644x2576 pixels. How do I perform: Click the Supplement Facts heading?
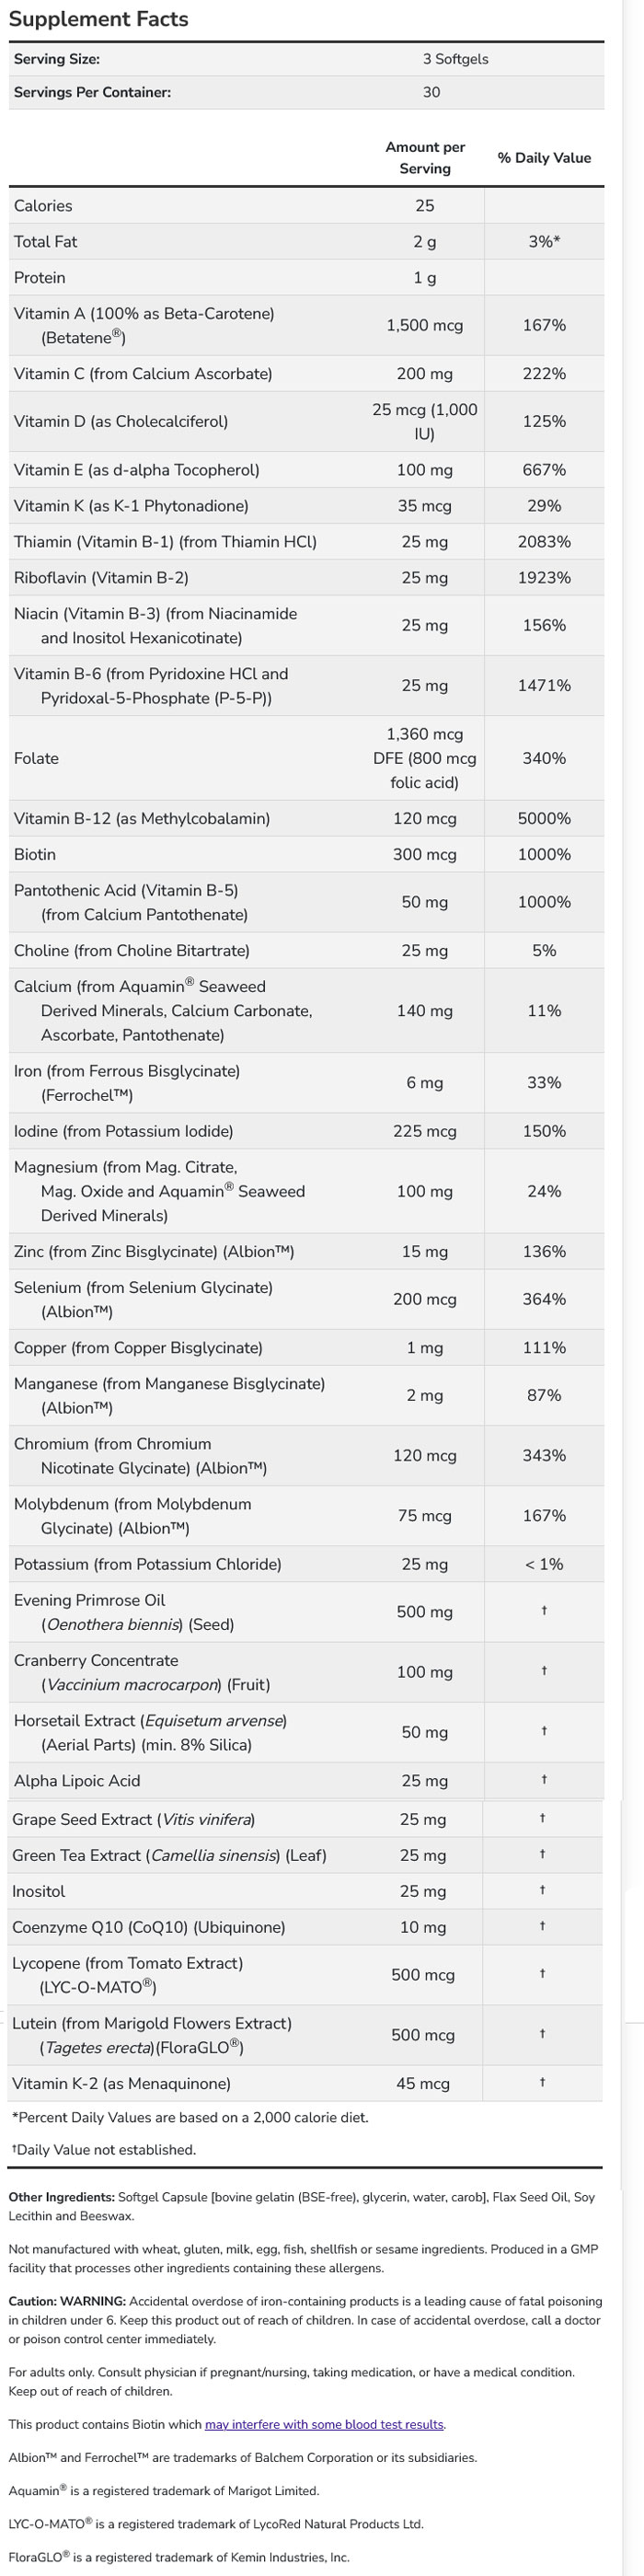pos(98,19)
